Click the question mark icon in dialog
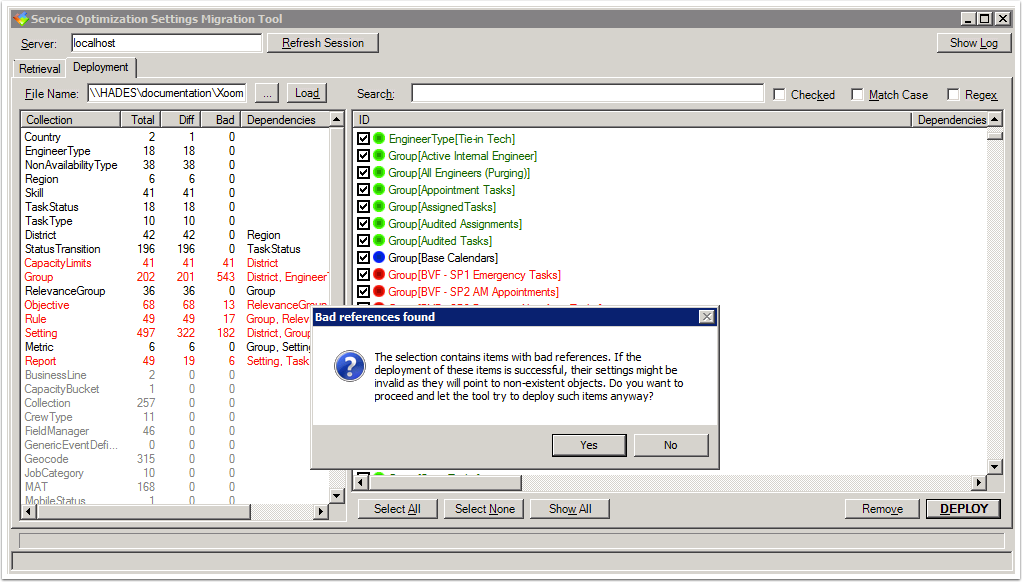The image size is (1022, 582). pos(349,366)
